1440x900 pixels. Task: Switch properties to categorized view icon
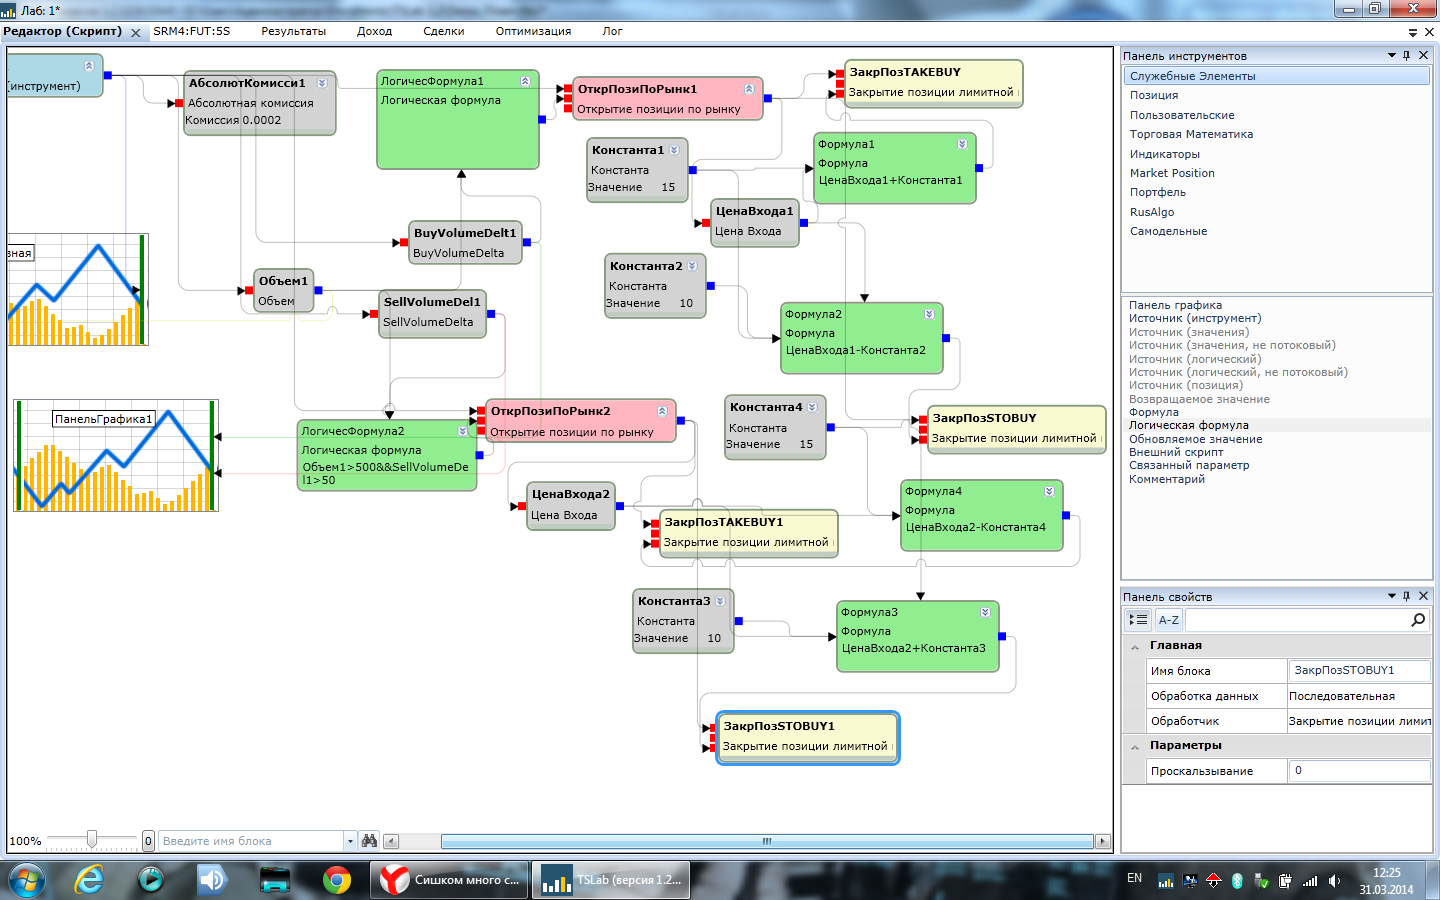(x=1138, y=620)
